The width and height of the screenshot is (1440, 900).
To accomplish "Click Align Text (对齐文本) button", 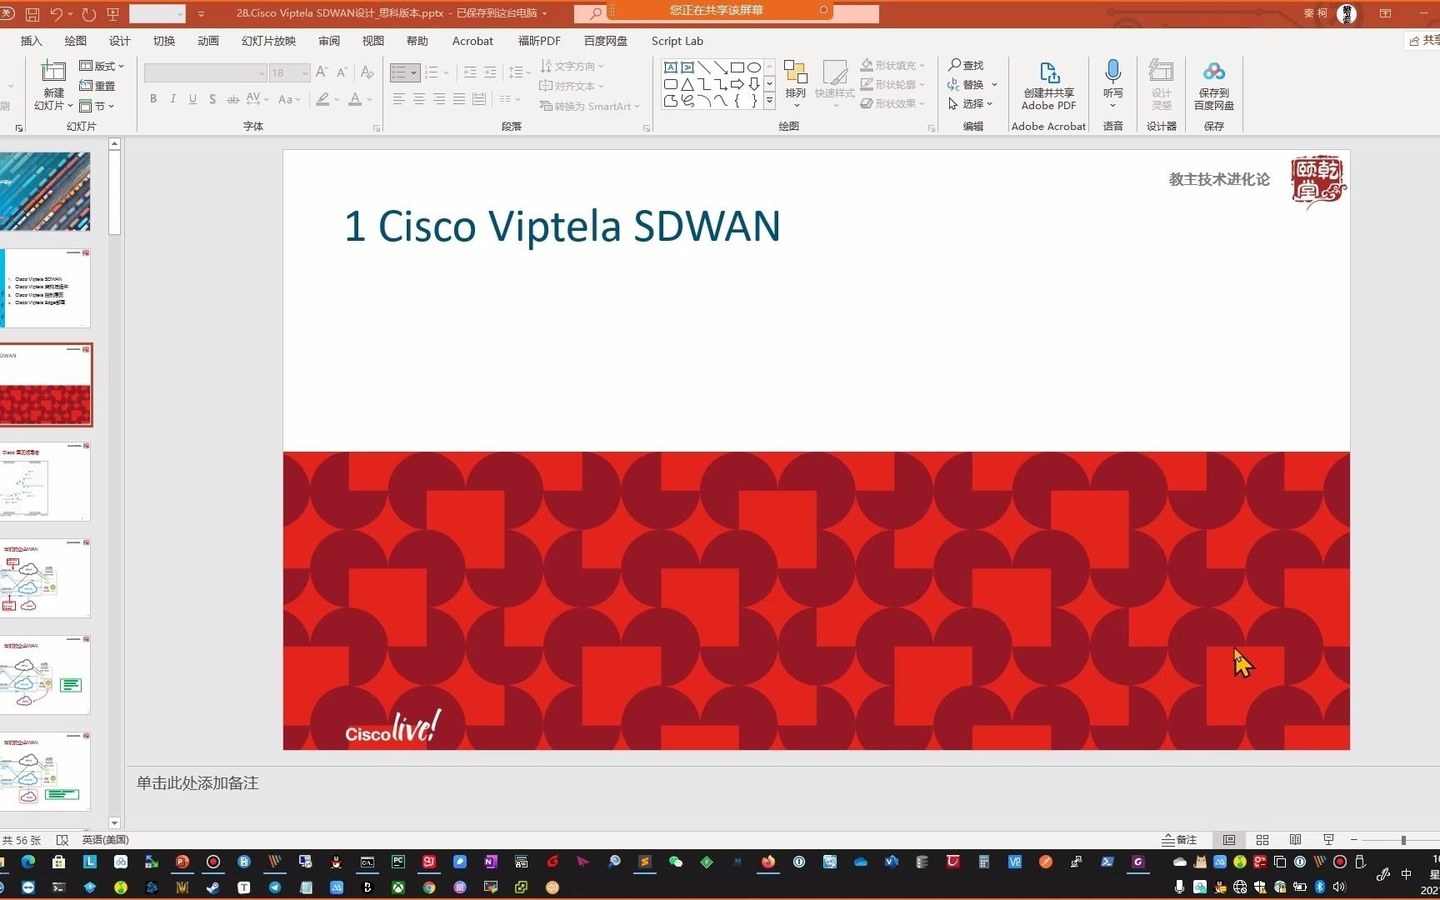I will [572, 86].
